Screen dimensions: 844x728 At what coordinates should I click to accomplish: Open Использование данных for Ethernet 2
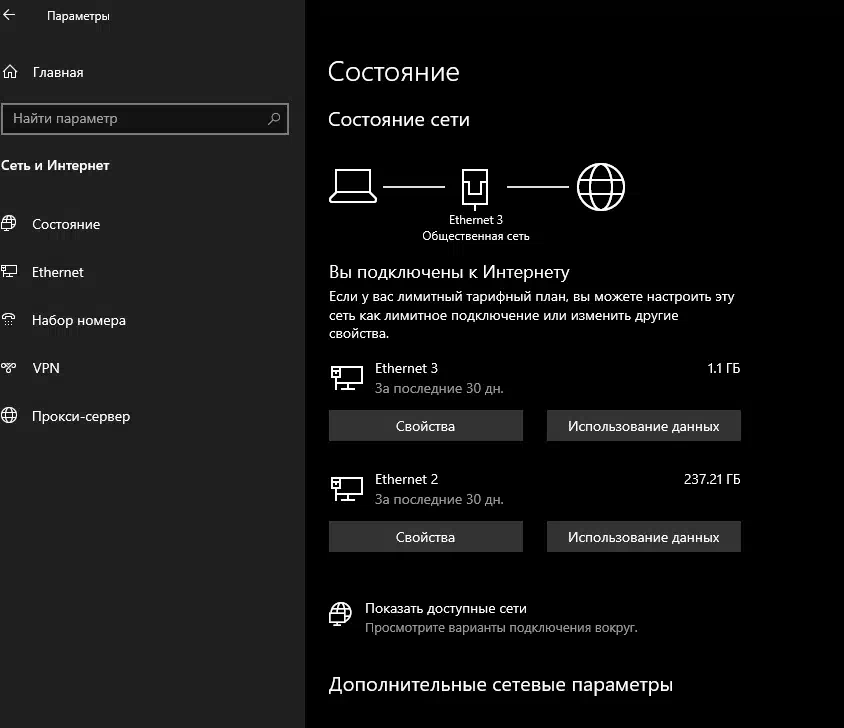tap(644, 537)
